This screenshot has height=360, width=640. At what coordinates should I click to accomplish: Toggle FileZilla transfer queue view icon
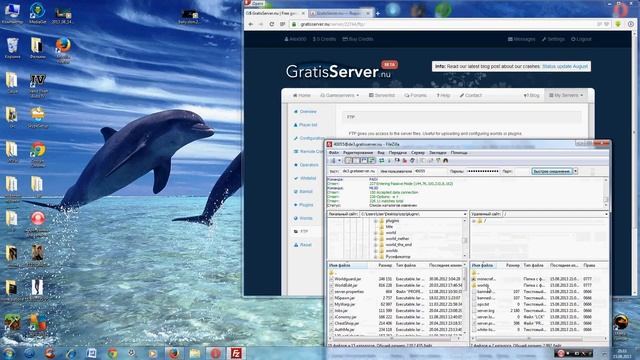[372, 161]
